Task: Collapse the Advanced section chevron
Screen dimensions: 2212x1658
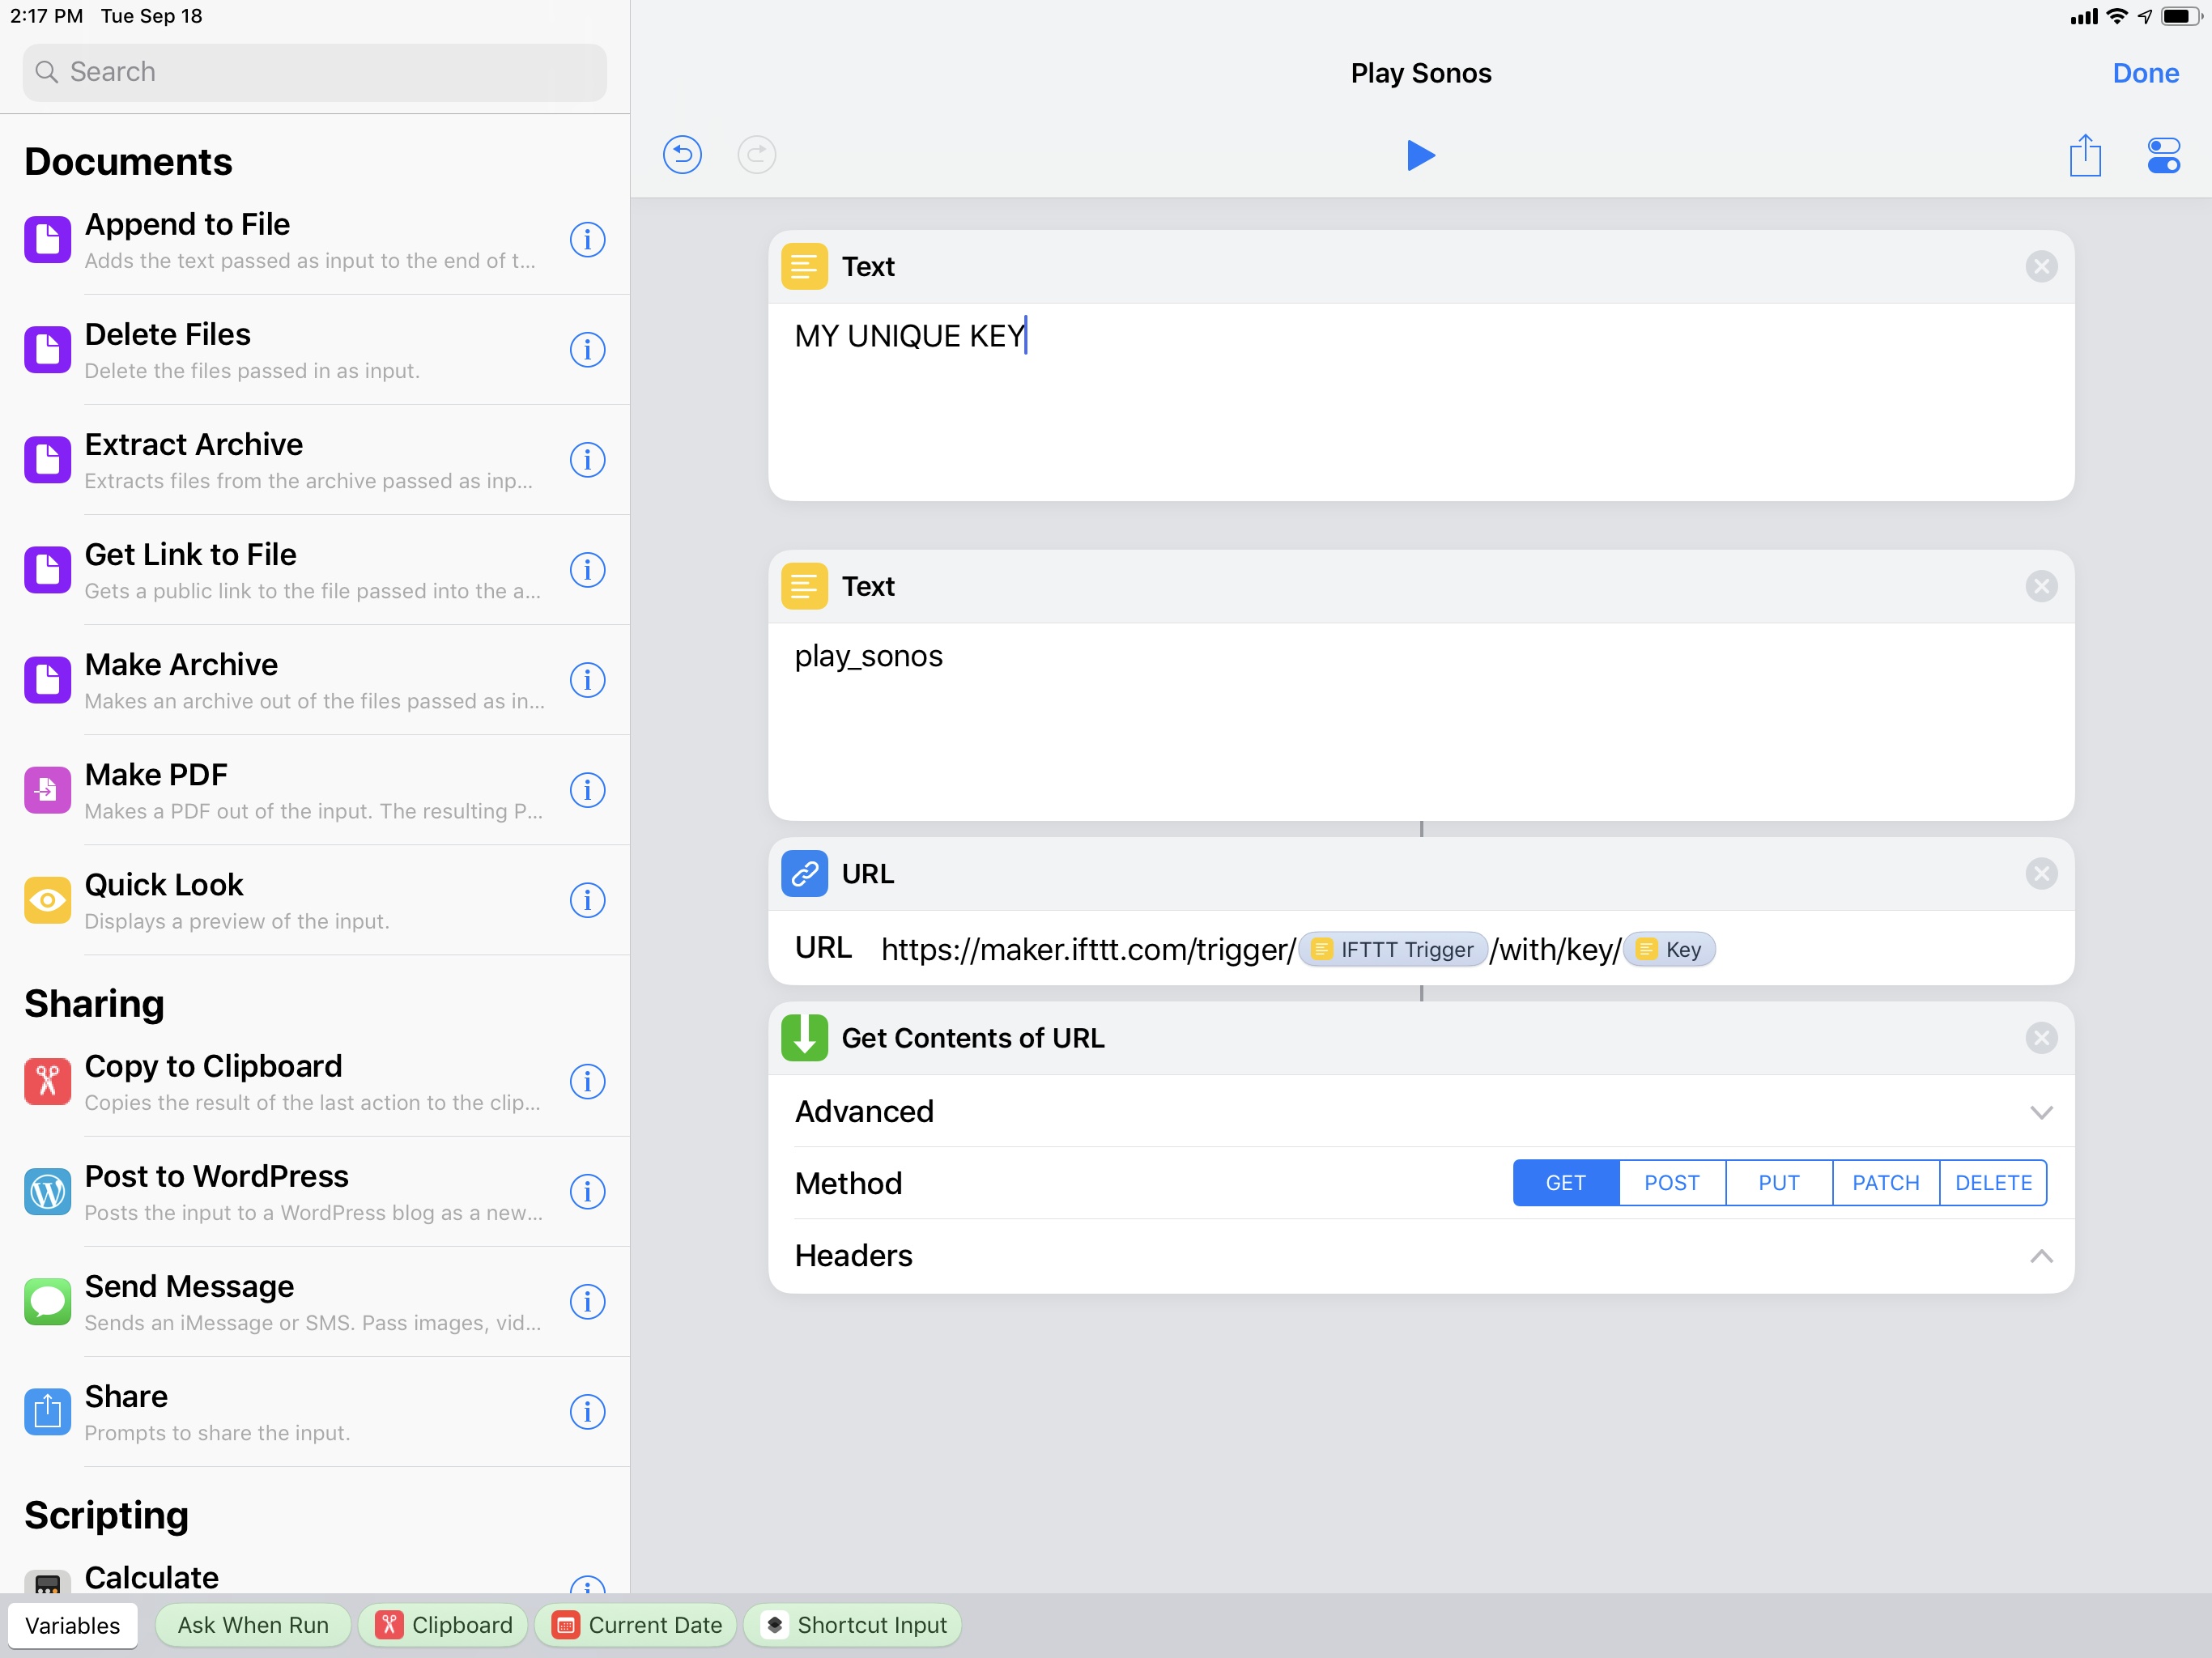Action: pos(2041,1112)
